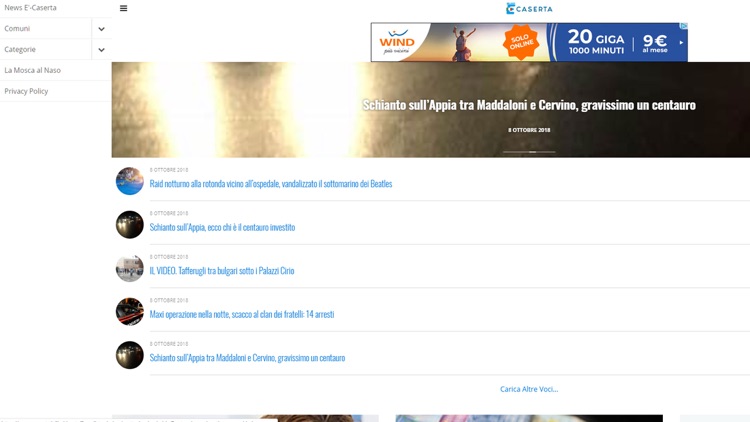
Task: Open IL VIDEO Tafferugli tra bulgari article
Action: 222,271
